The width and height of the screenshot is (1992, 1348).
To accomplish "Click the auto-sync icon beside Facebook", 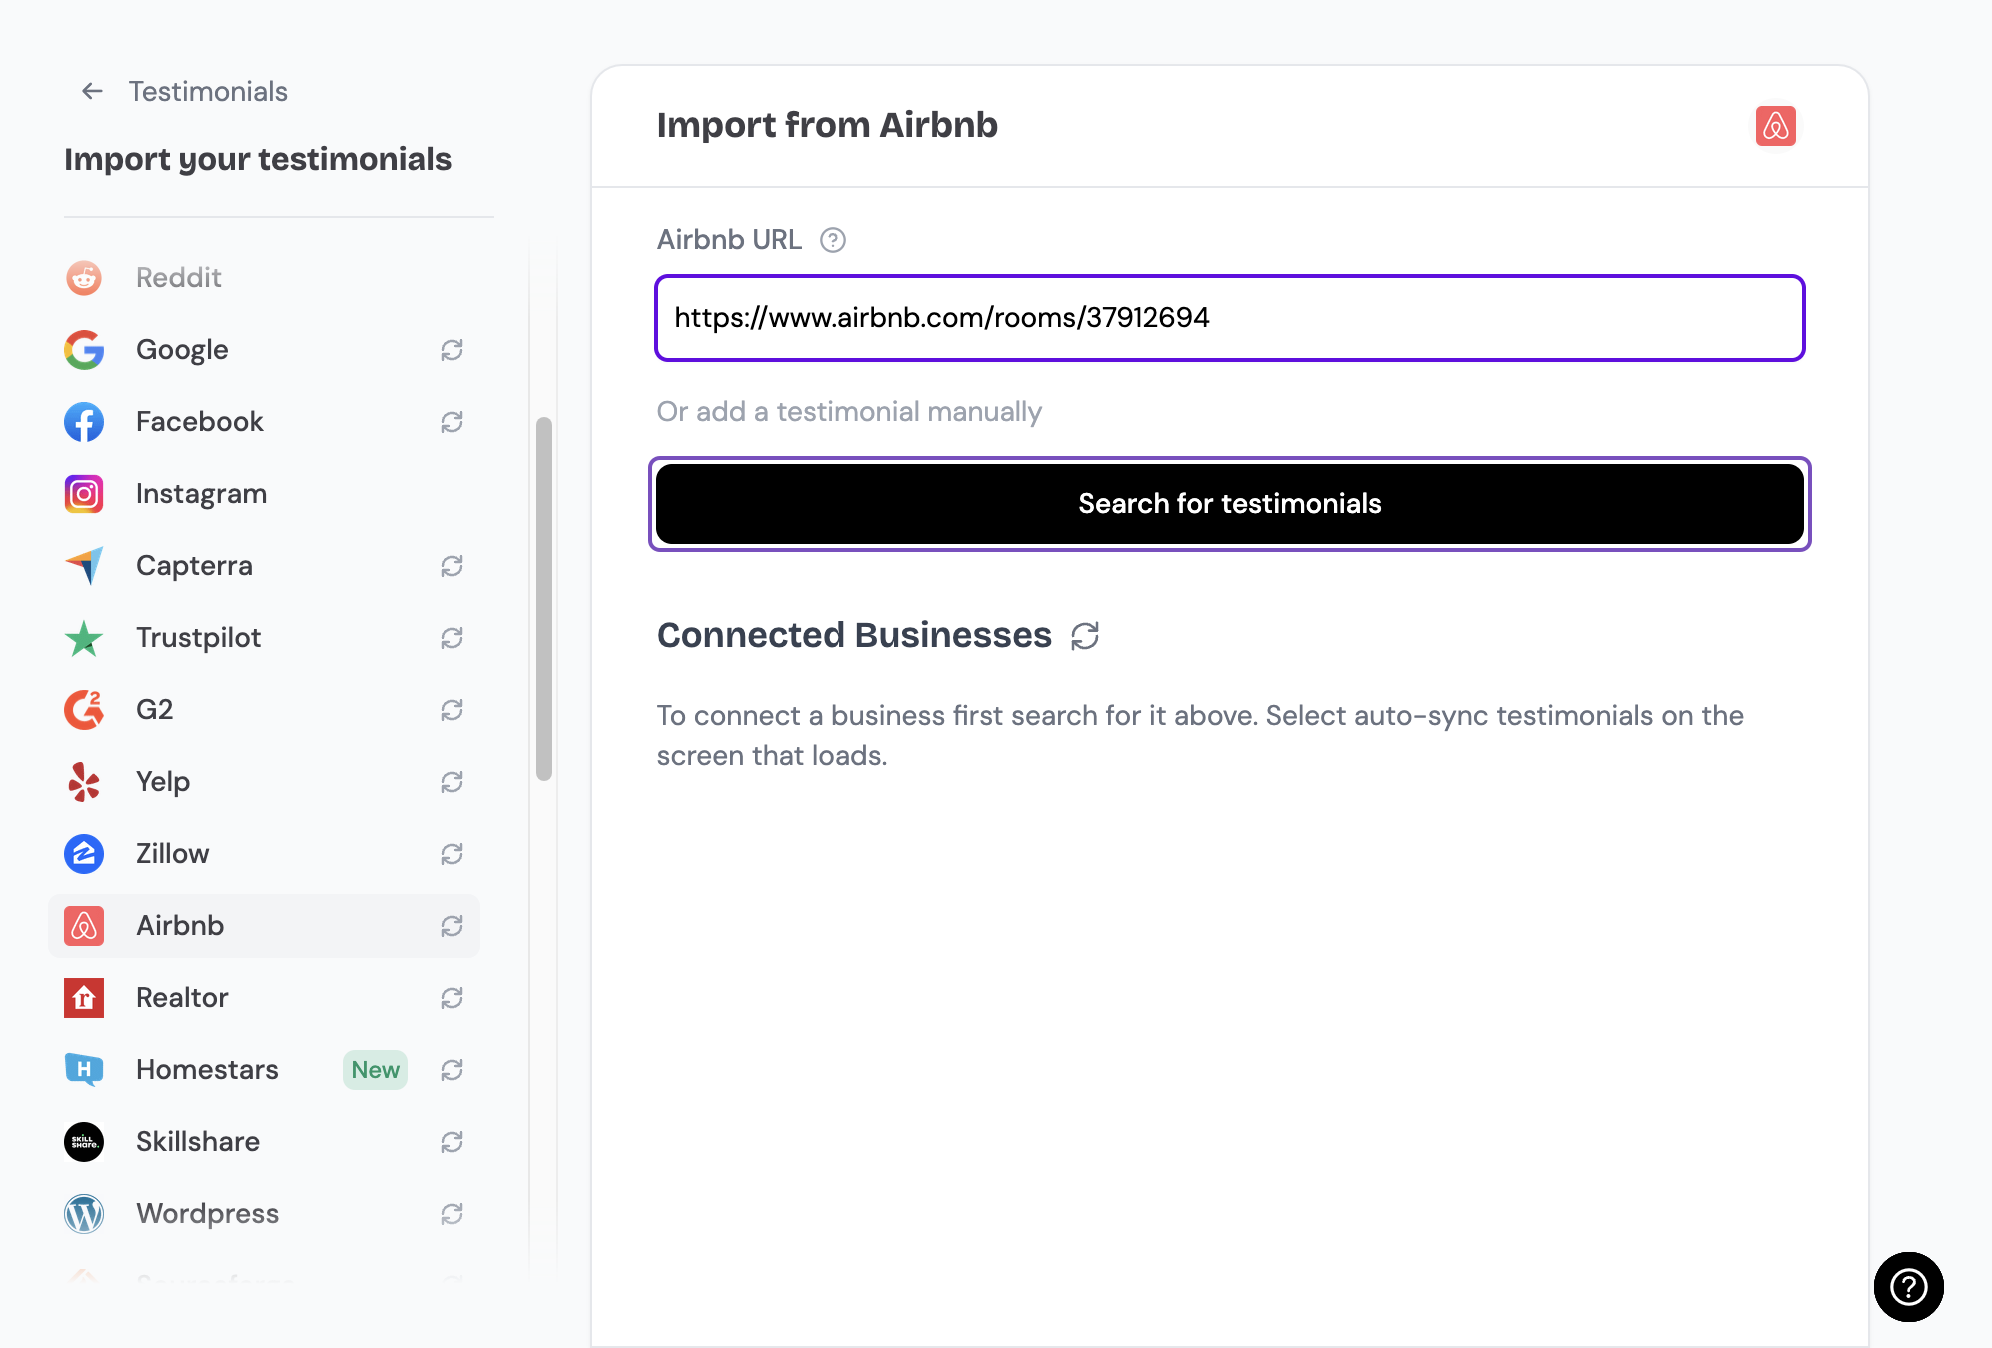I will [x=452, y=422].
